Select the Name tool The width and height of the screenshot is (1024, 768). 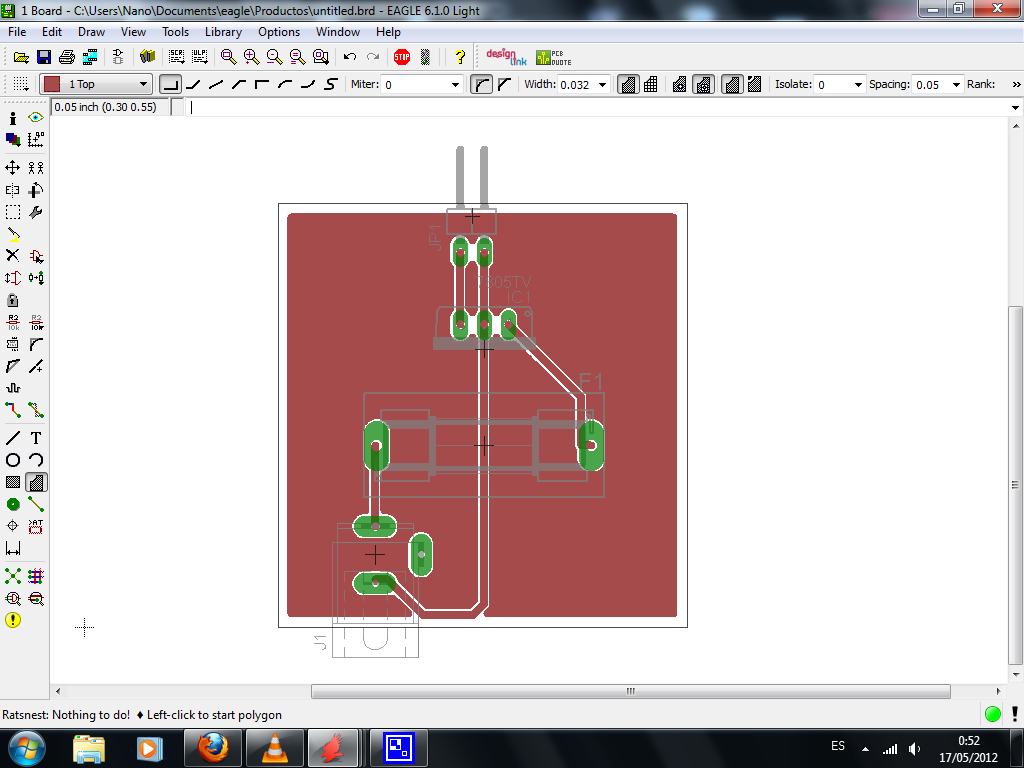(x=12, y=322)
